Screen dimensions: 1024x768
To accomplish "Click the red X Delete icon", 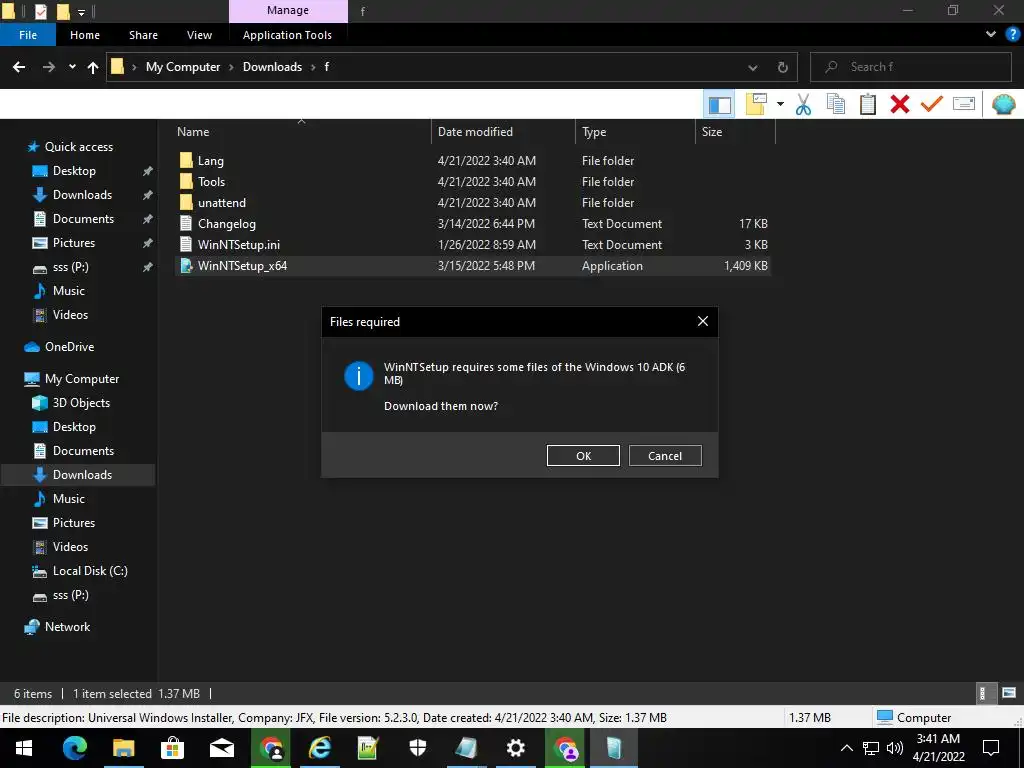I will [900, 104].
